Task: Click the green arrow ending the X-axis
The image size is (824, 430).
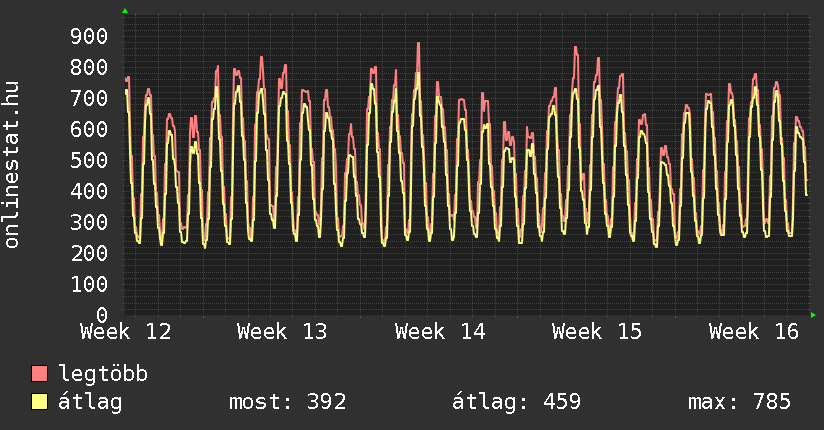Action: 813,315
